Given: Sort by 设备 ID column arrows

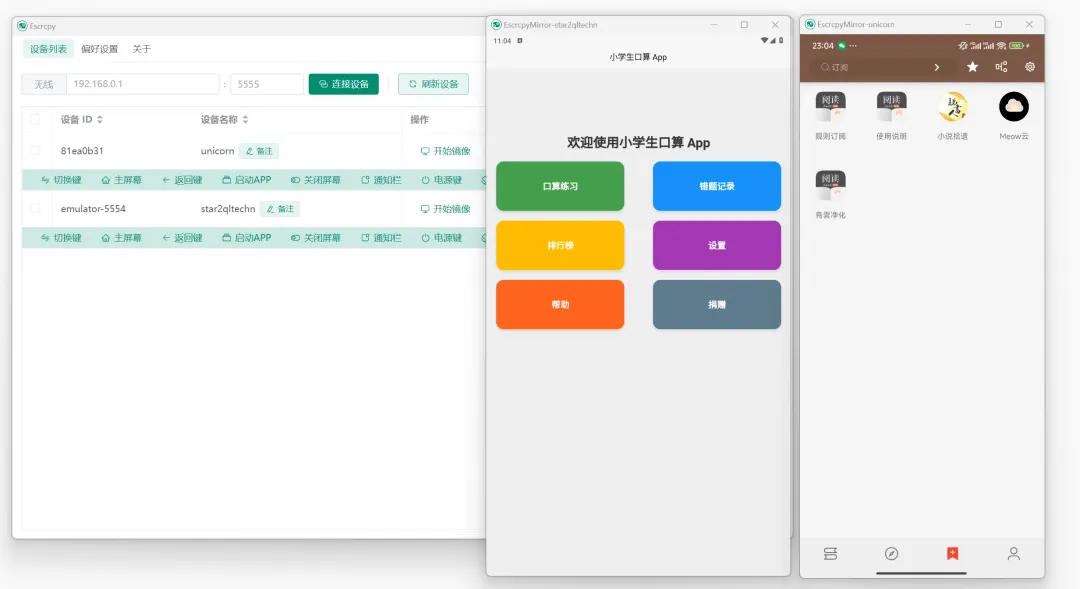Looking at the screenshot, I should (x=100, y=120).
